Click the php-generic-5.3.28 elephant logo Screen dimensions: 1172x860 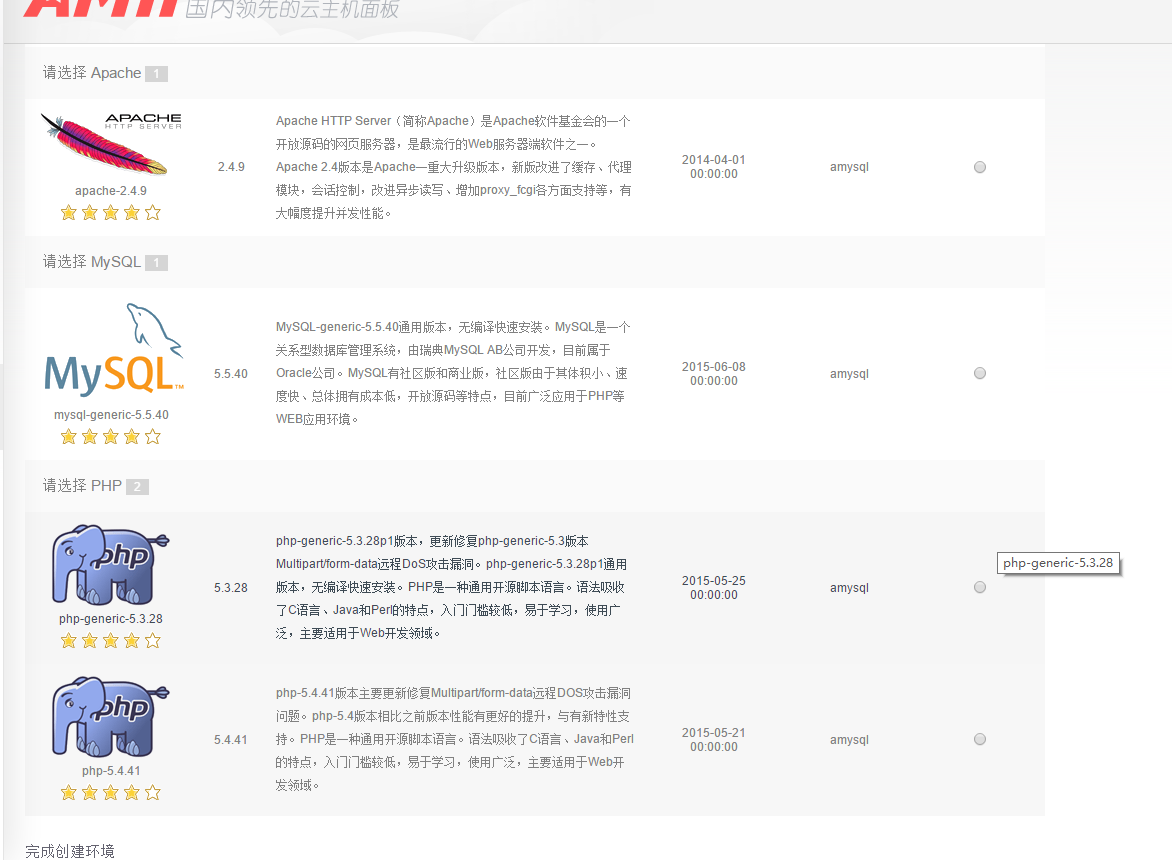[x=110, y=566]
